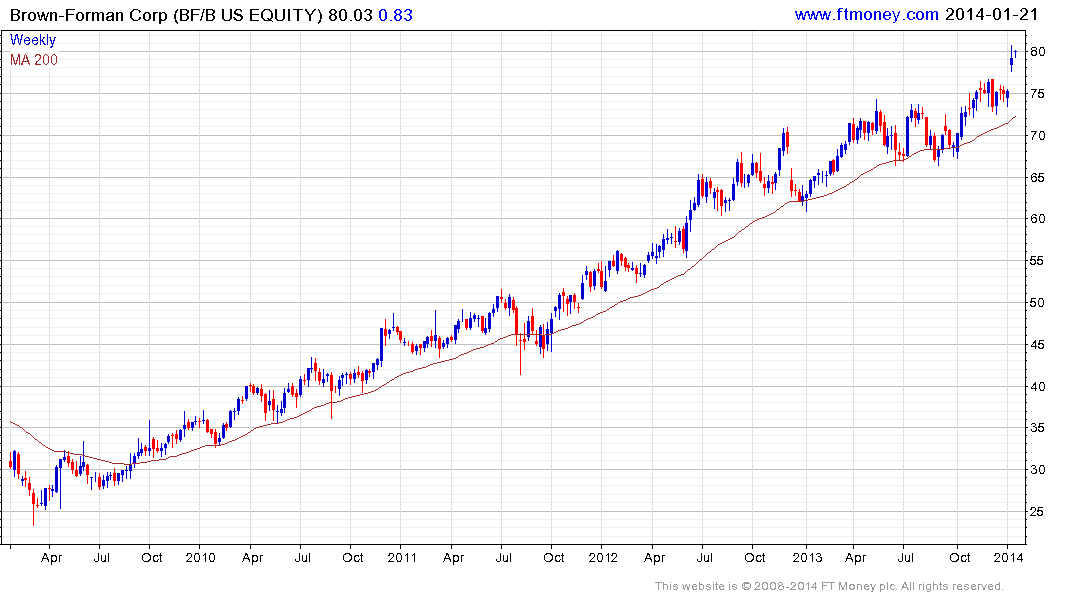The height and width of the screenshot is (600, 1075).
Task: Click the MA 200 legend label
Action: (34, 60)
